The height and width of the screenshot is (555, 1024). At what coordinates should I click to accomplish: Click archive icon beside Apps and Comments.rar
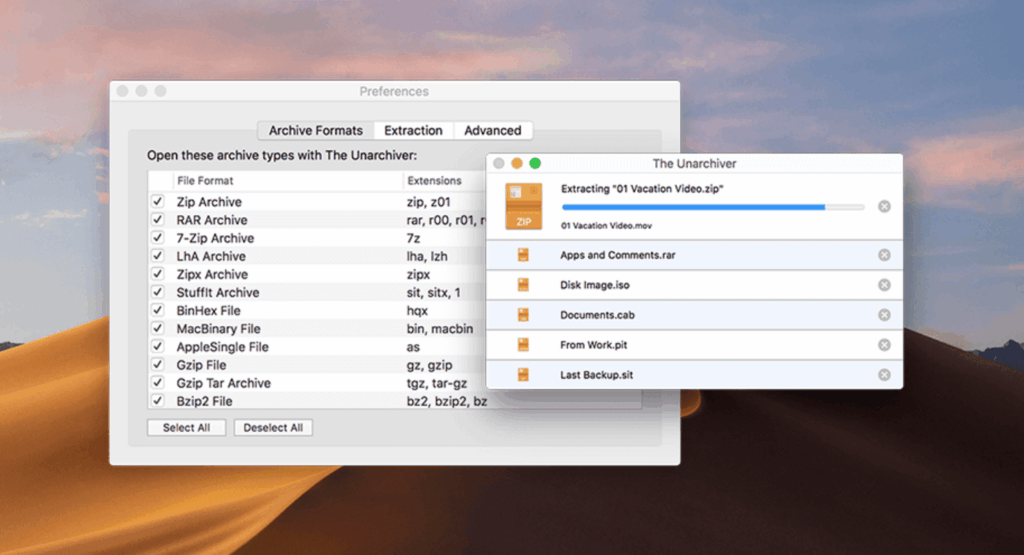[523, 255]
